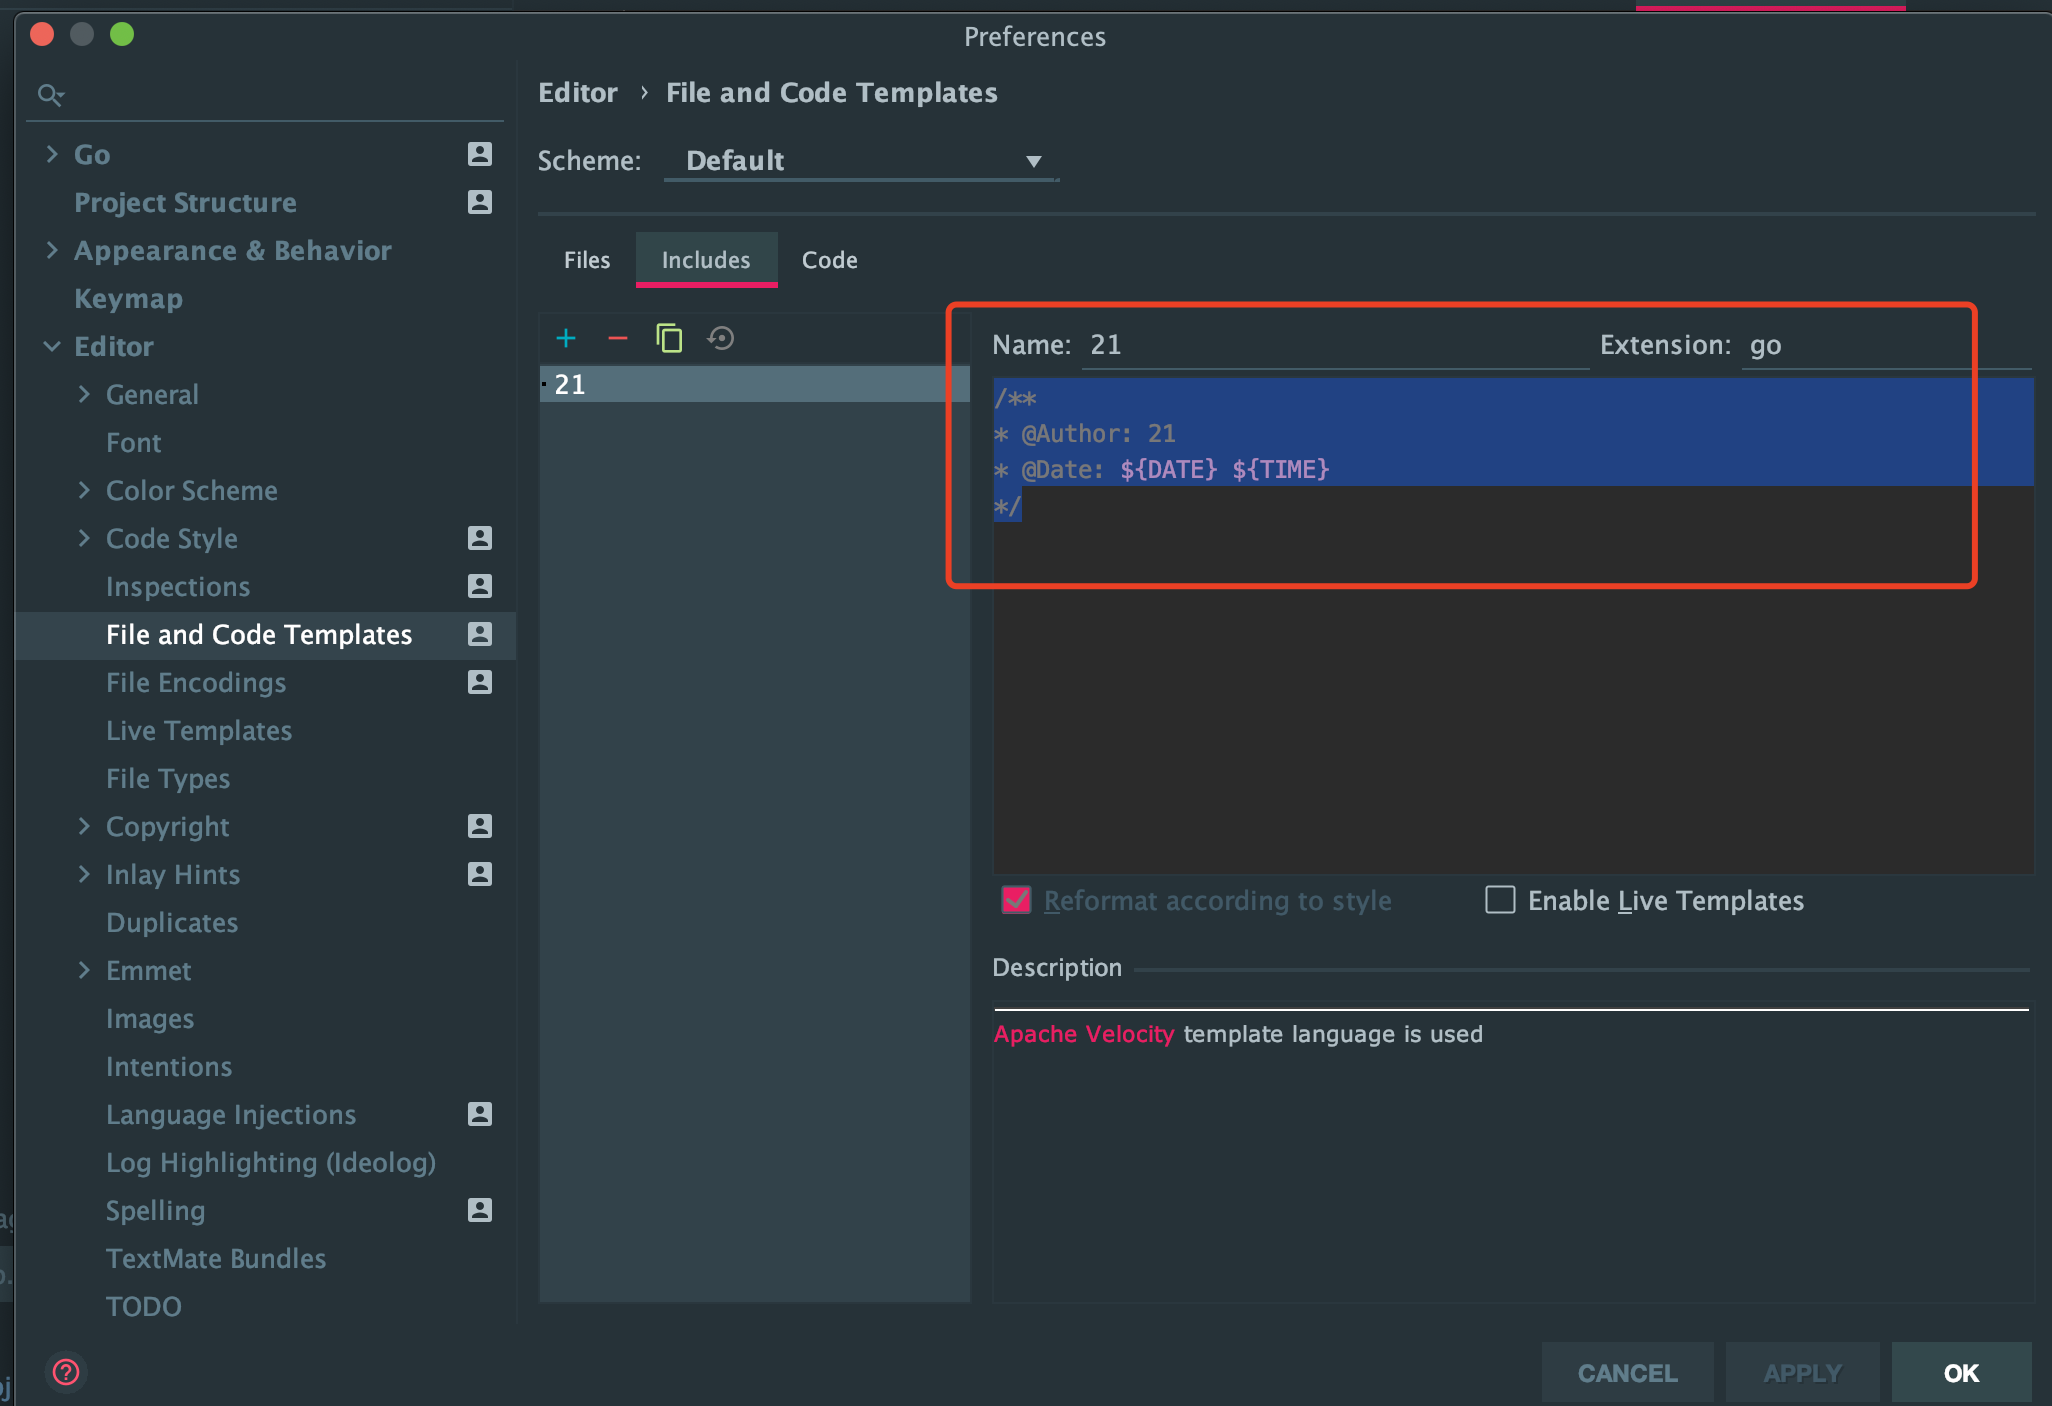Click the revert to original template icon
The width and height of the screenshot is (2052, 1406).
[x=721, y=339]
